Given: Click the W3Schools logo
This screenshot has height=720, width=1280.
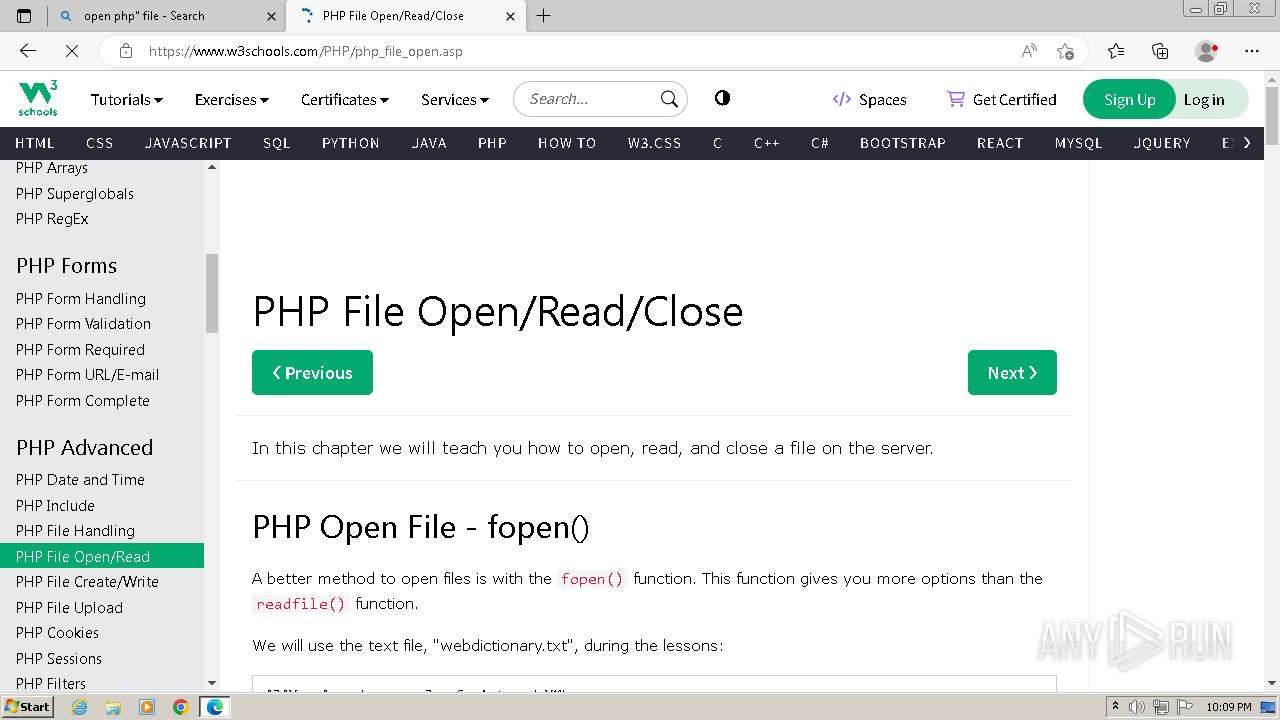Looking at the screenshot, I should [x=38, y=99].
